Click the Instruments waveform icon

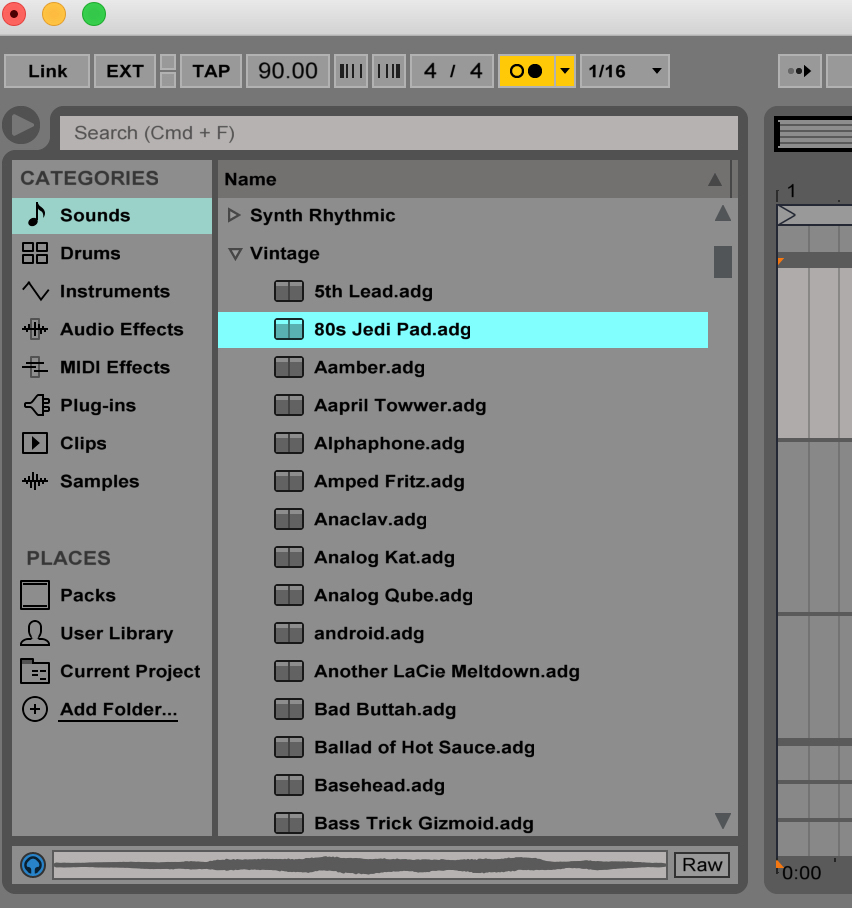coord(35,291)
